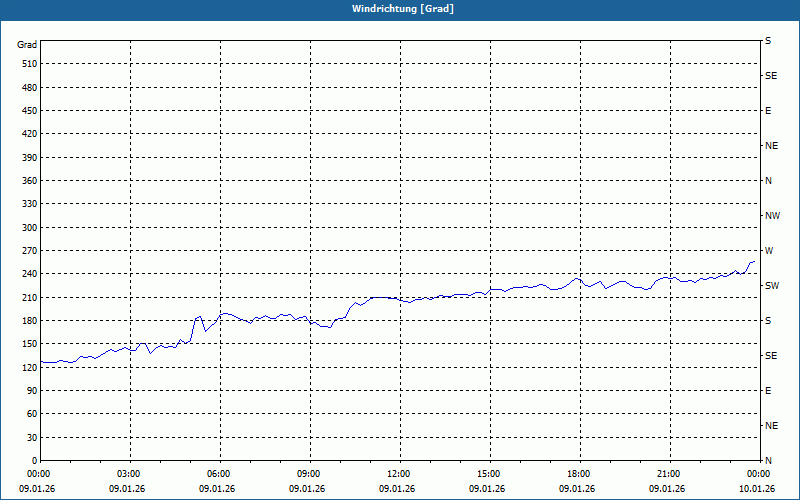Viewport: 800px width, 500px height.
Task: Pick the 360 left-axis value
Action: 30,181
